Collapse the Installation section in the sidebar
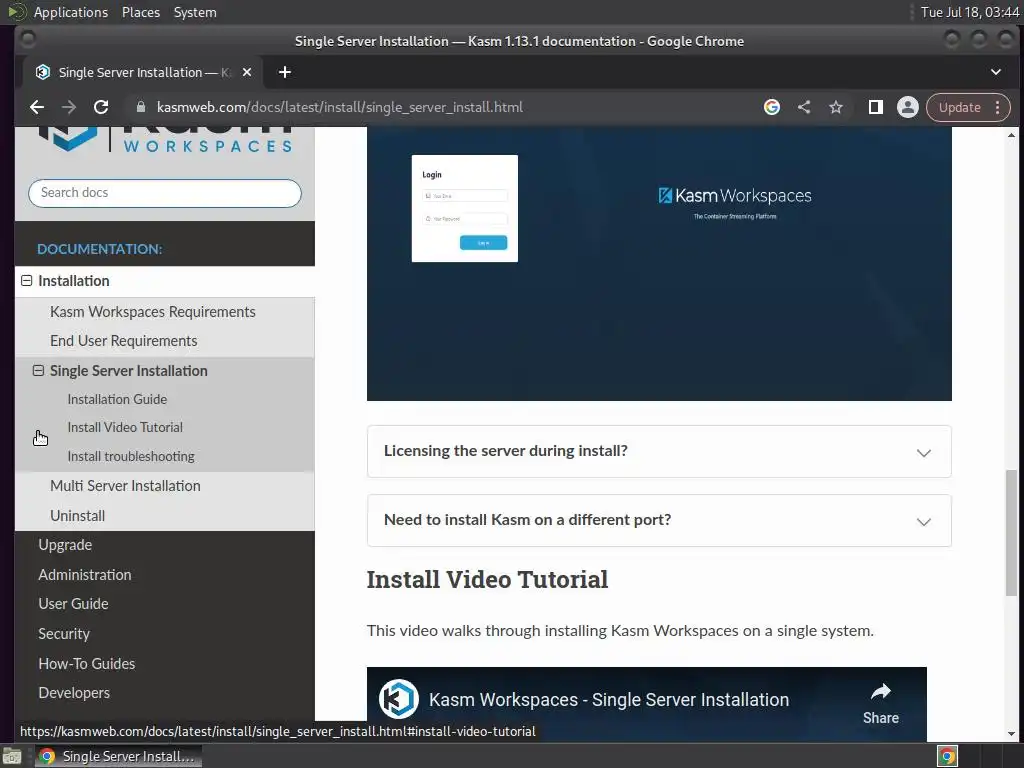Image resolution: width=1024 pixels, height=768 pixels. (x=26, y=281)
